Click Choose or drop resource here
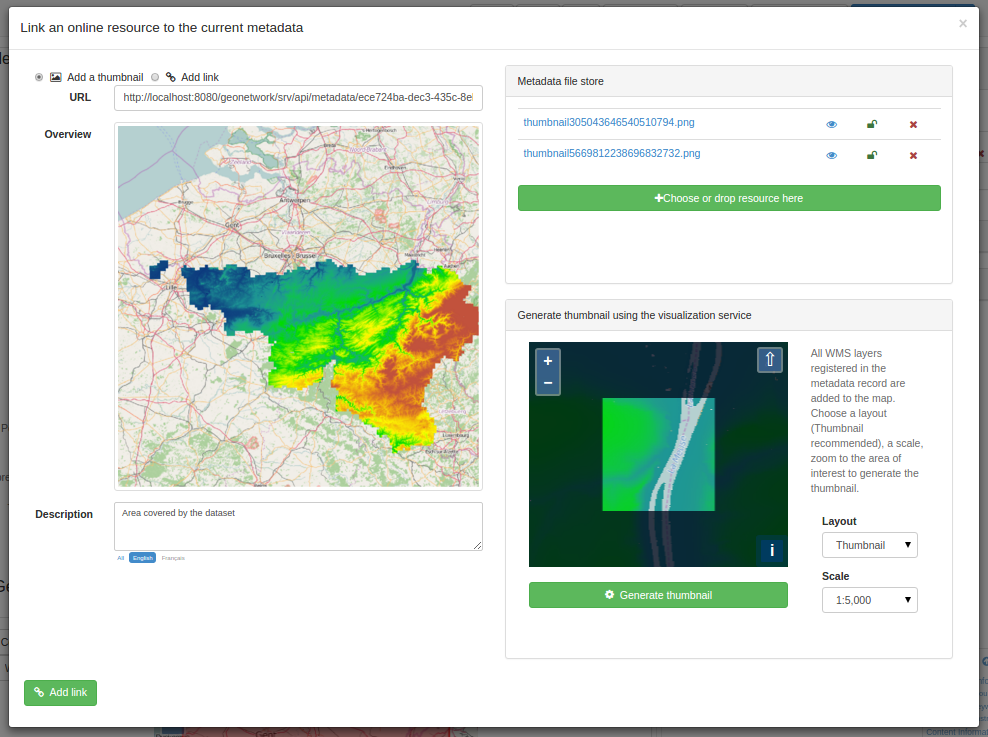 click(729, 198)
